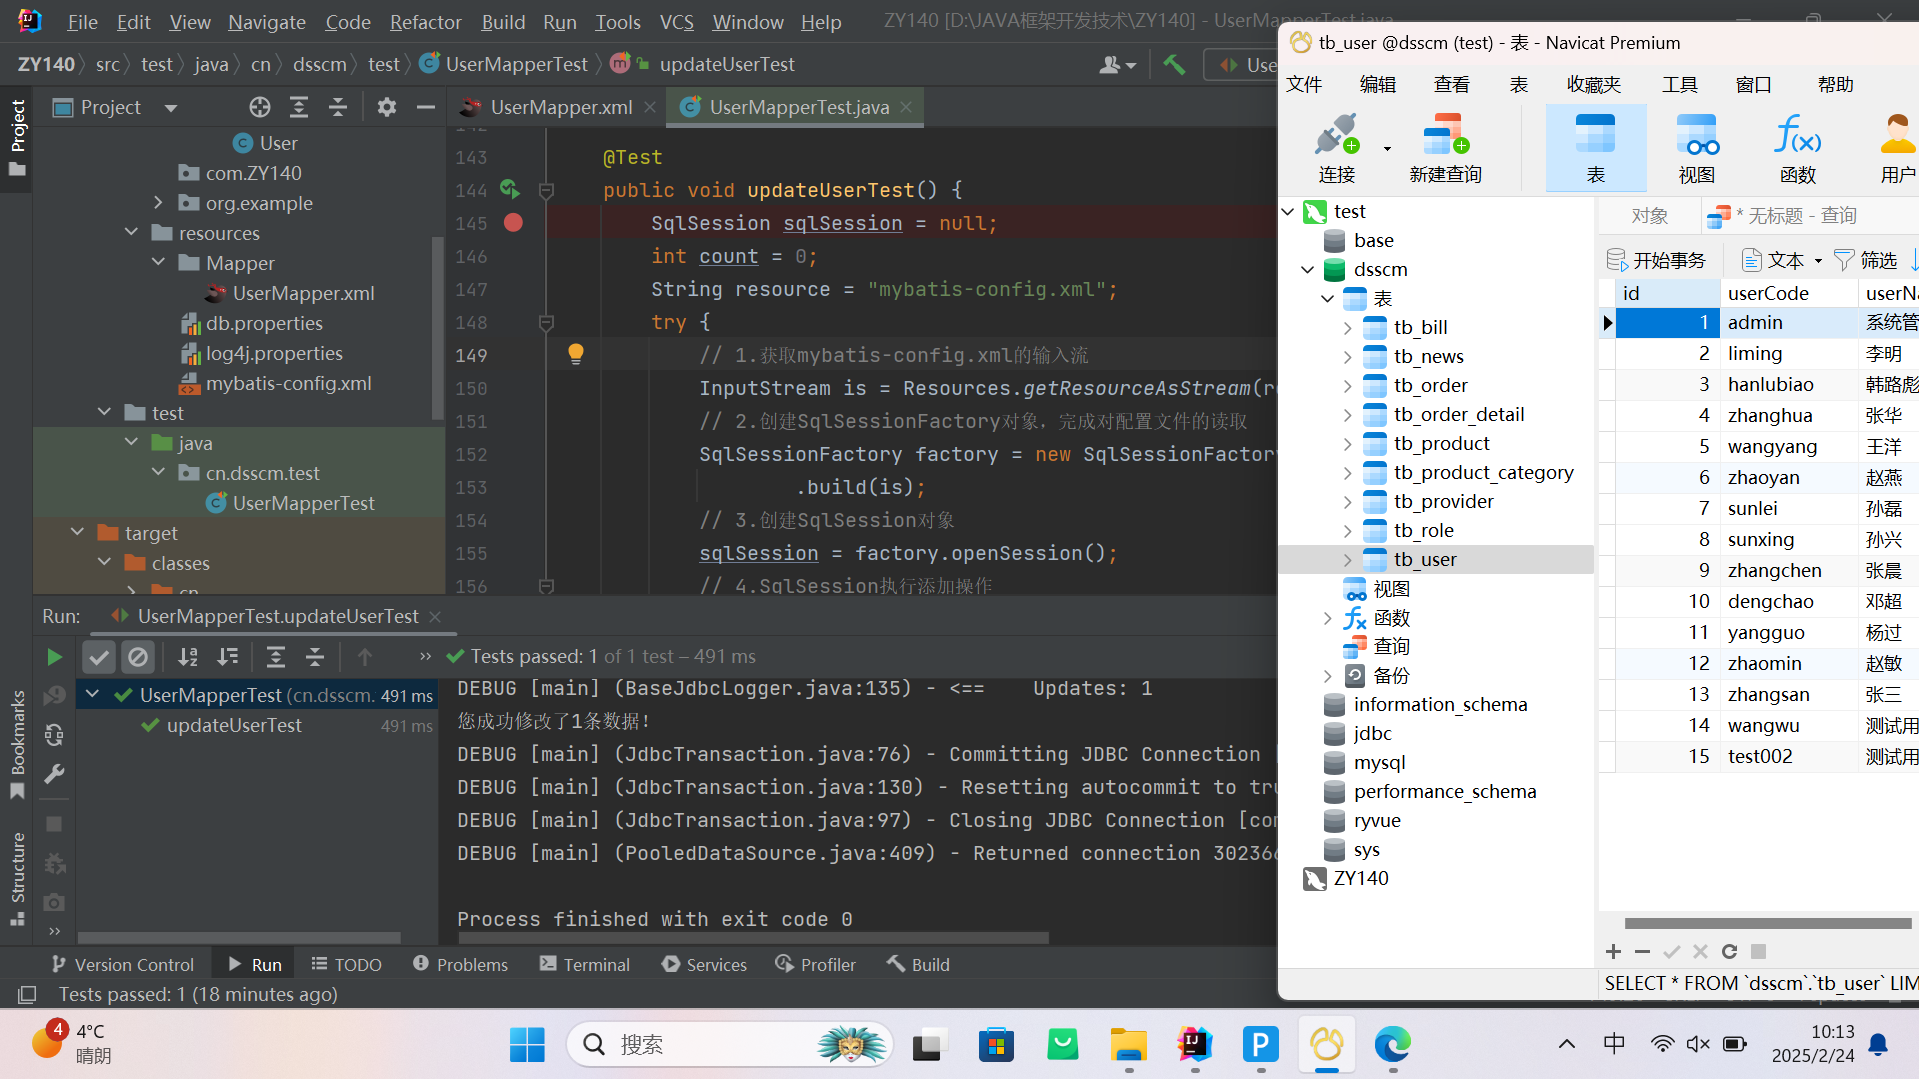The width and height of the screenshot is (1919, 1079).
Task: Open Microsoft Edge from the taskbar
Action: pos(1392,1045)
